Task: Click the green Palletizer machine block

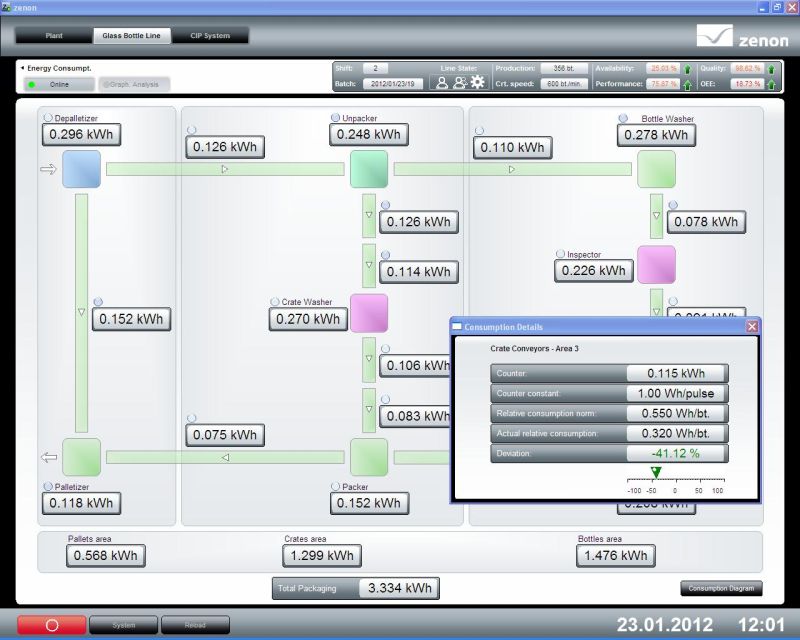Action: click(81, 457)
